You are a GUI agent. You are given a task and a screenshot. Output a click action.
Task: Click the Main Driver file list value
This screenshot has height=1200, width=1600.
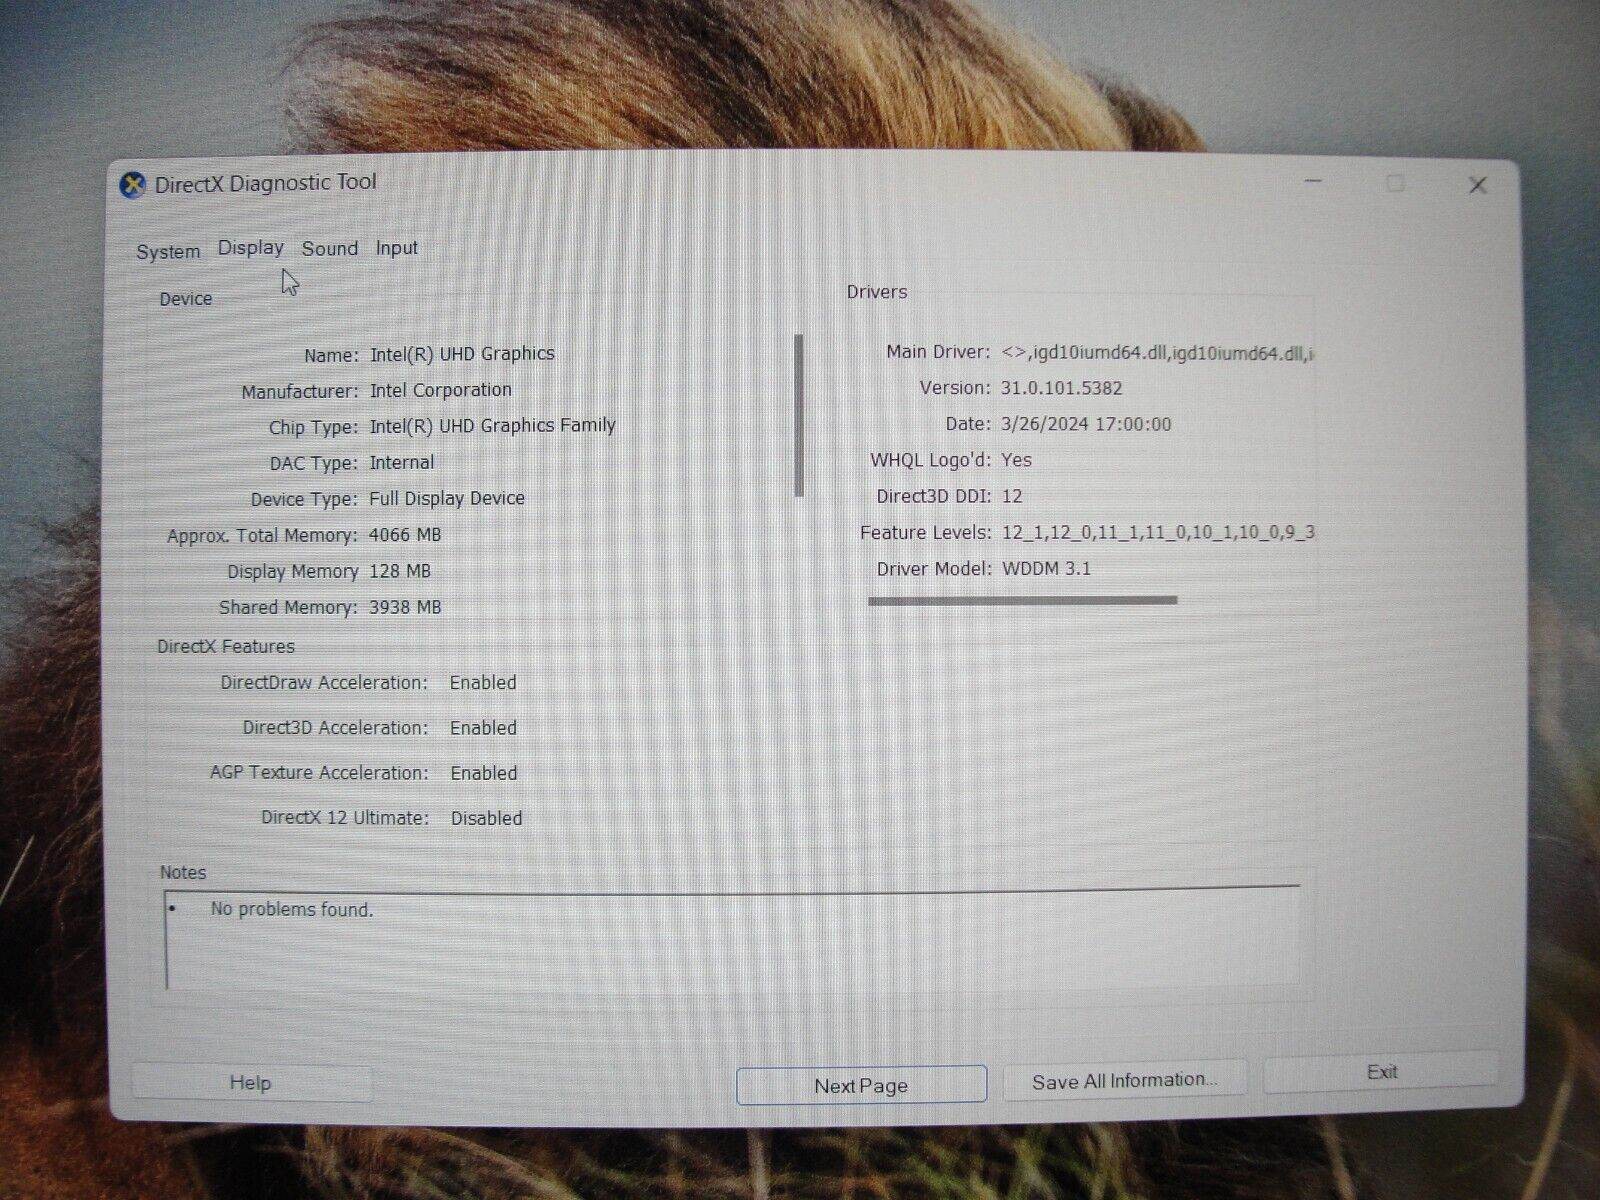1157,353
